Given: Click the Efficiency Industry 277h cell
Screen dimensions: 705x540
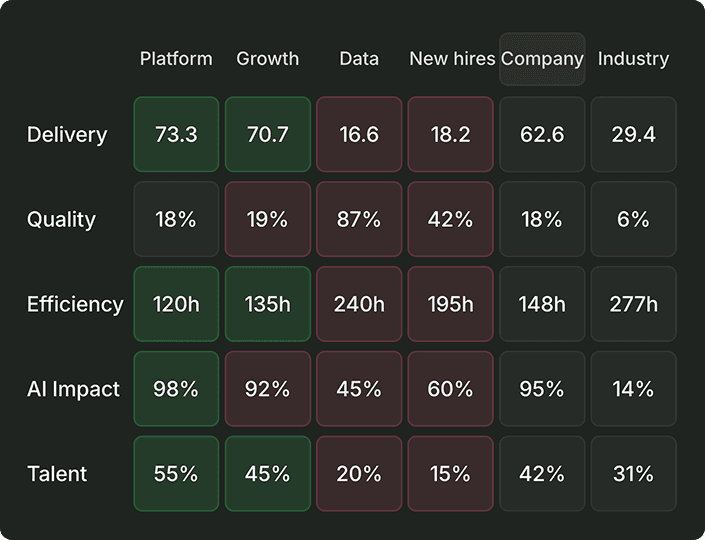Looking at the screenshot, I should [634, 304].
